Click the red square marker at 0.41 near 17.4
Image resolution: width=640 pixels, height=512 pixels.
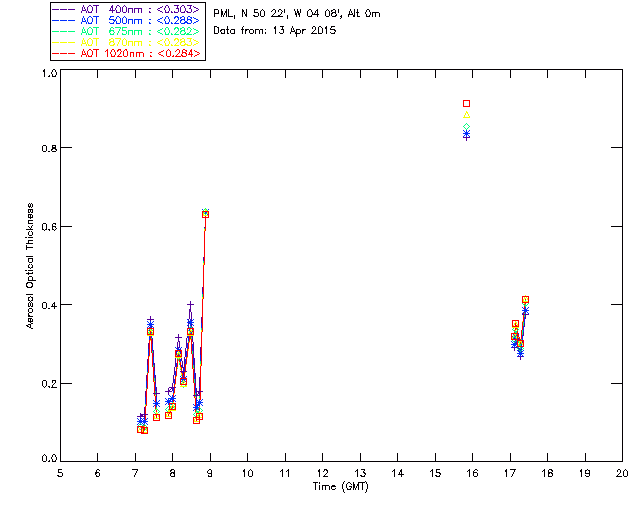(x=525, y=300)
